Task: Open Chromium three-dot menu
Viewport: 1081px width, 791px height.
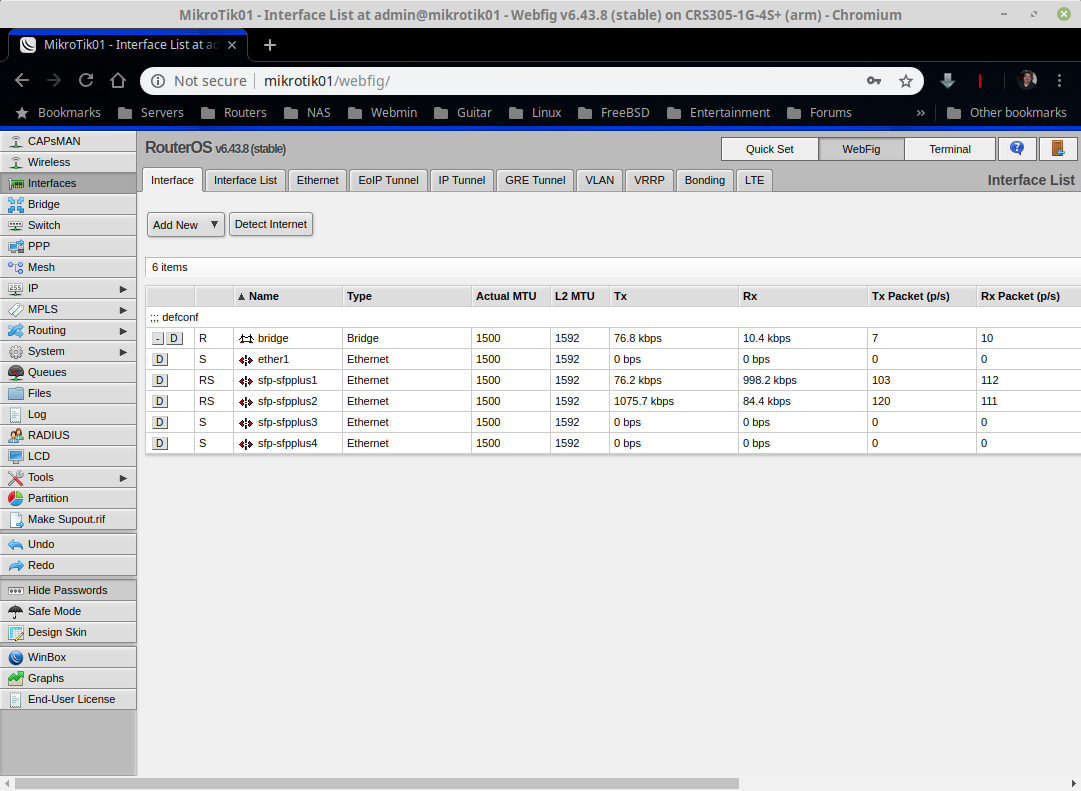Action: (1060, 81)
